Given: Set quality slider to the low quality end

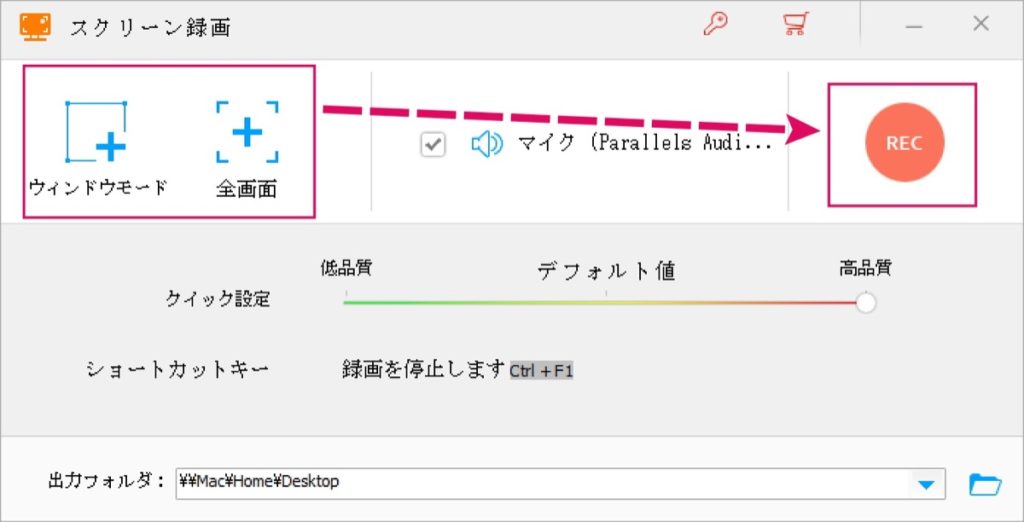Looking at the screenshot, I should (x=346, y=302).
